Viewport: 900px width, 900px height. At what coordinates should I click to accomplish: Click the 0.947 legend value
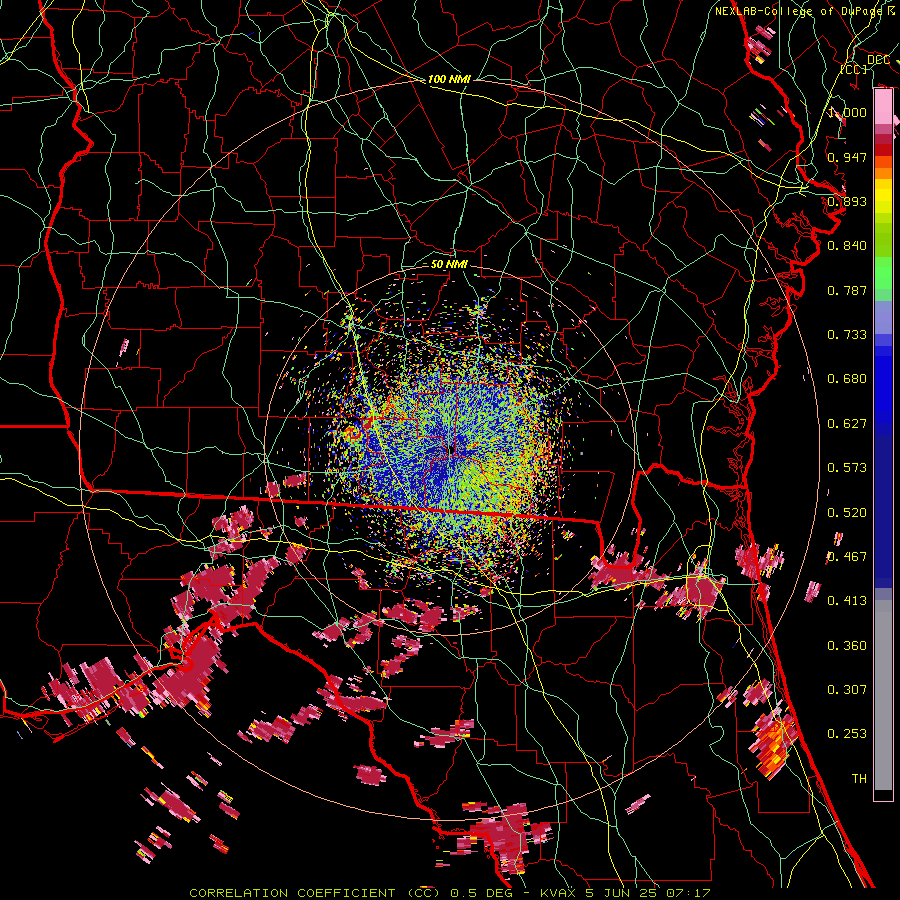click(x=847, y=157)
